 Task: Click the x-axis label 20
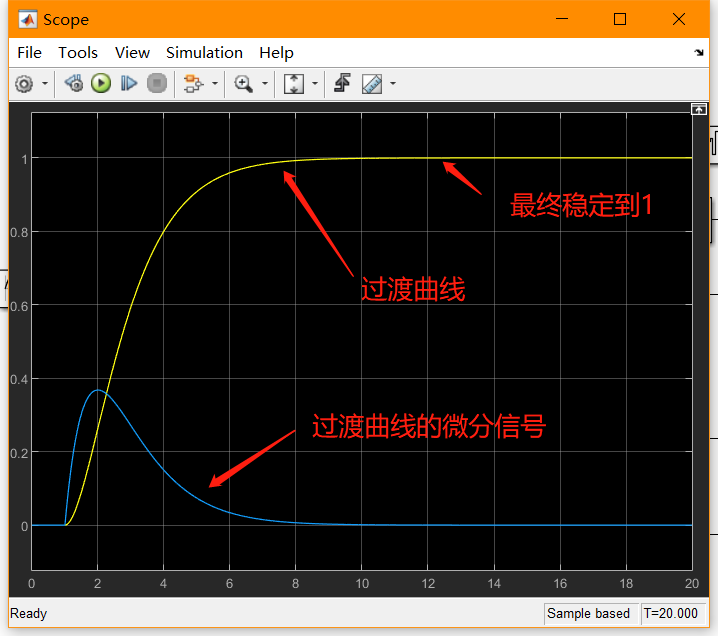point(692,584)
